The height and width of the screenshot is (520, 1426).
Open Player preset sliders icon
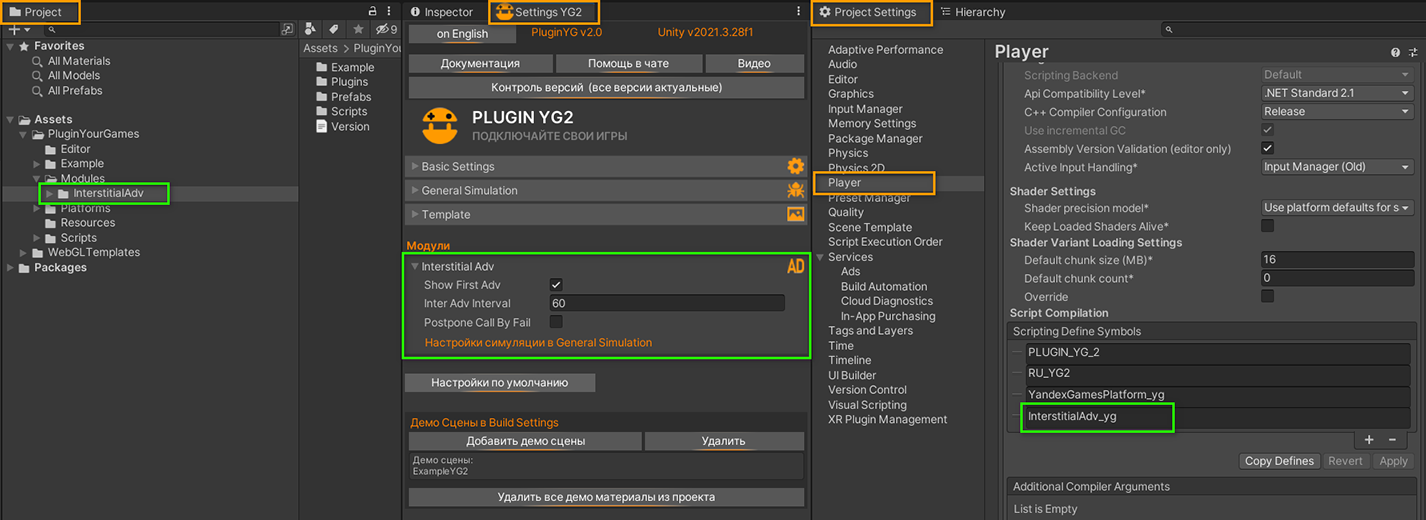point(1411,52)
